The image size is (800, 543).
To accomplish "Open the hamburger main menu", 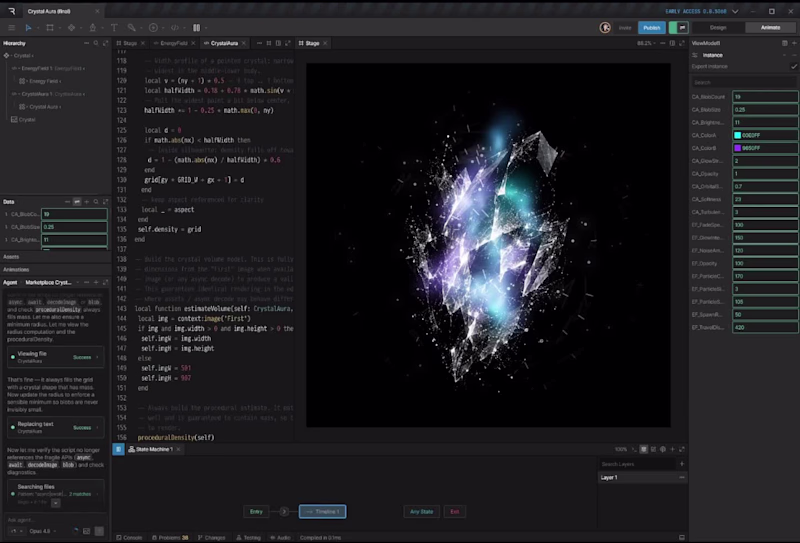I will click(11, 28).
